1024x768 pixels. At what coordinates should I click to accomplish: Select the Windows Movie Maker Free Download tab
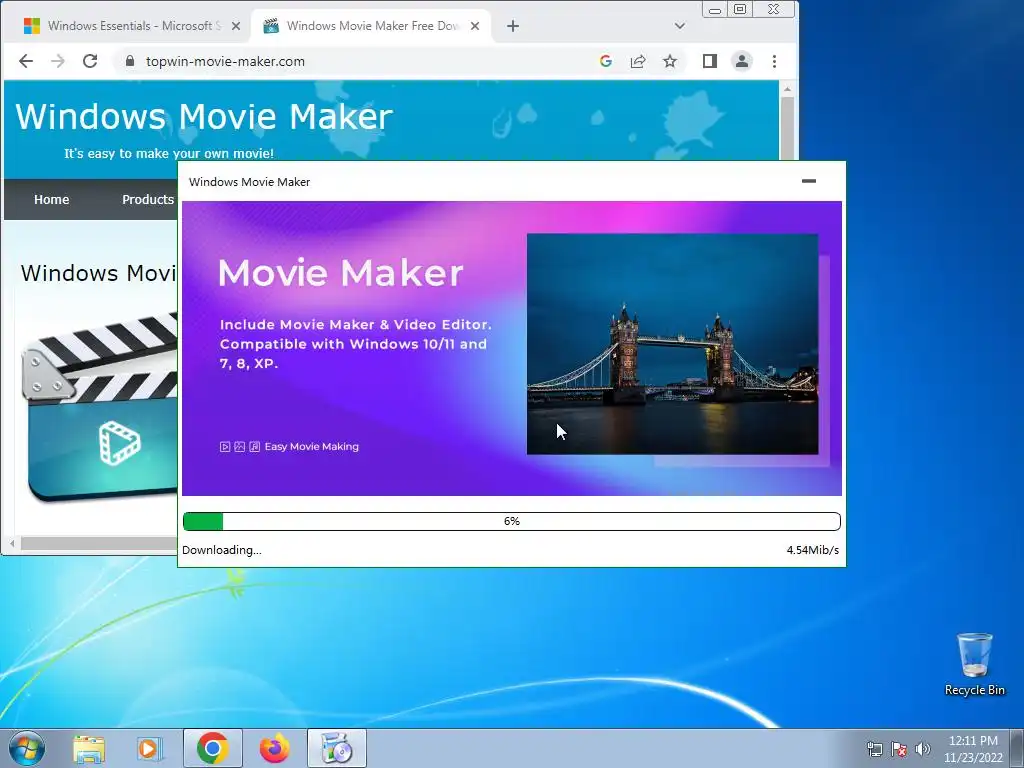point(374,26)
